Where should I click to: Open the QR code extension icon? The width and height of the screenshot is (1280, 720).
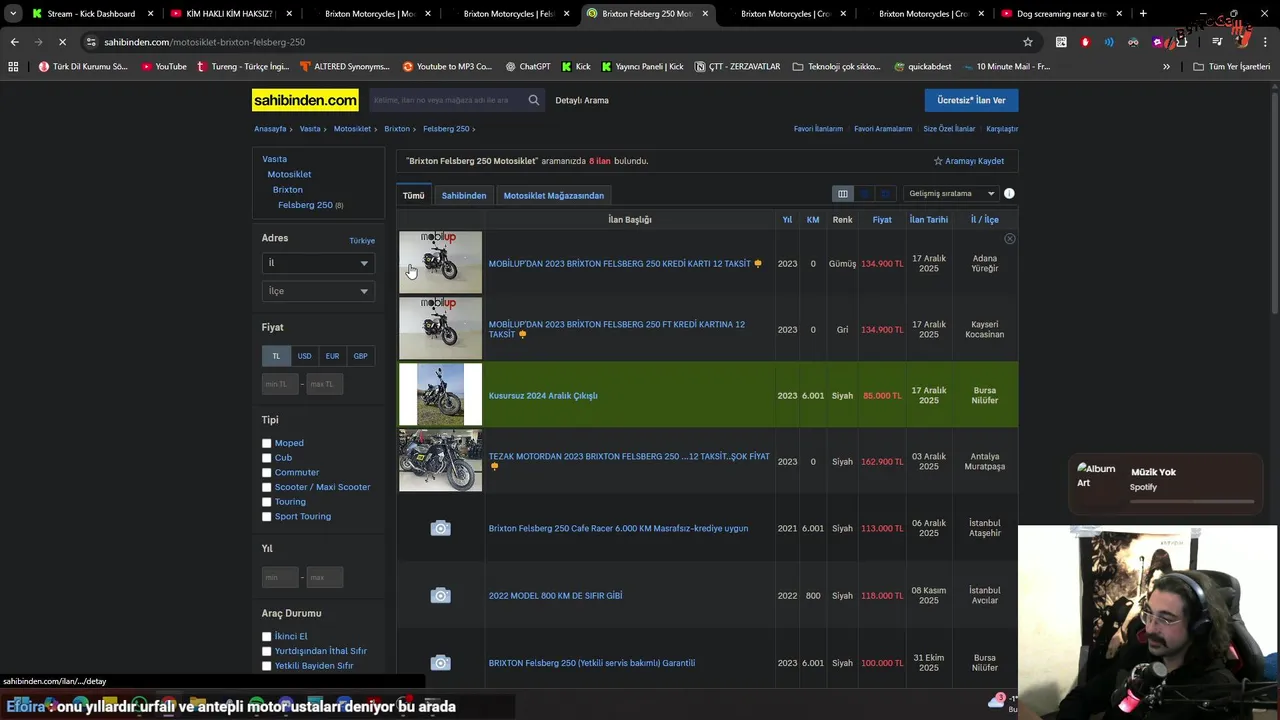coord(1061,42)
